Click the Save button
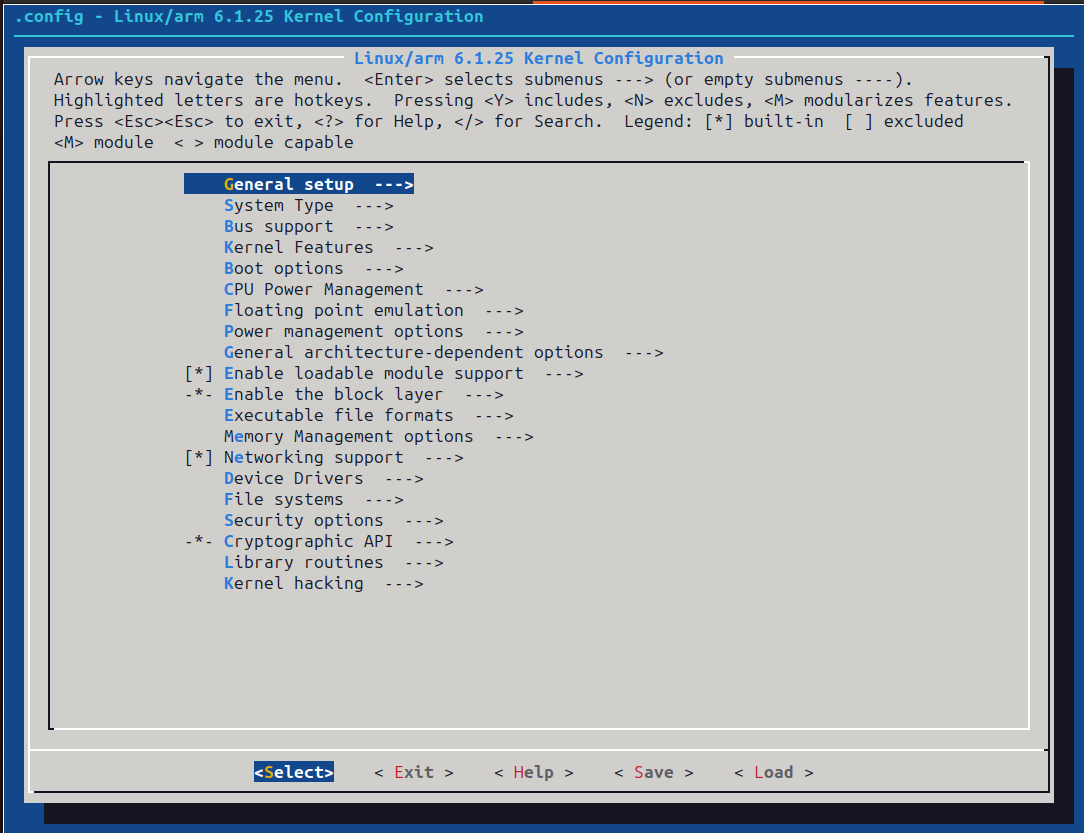 (653, 772)
